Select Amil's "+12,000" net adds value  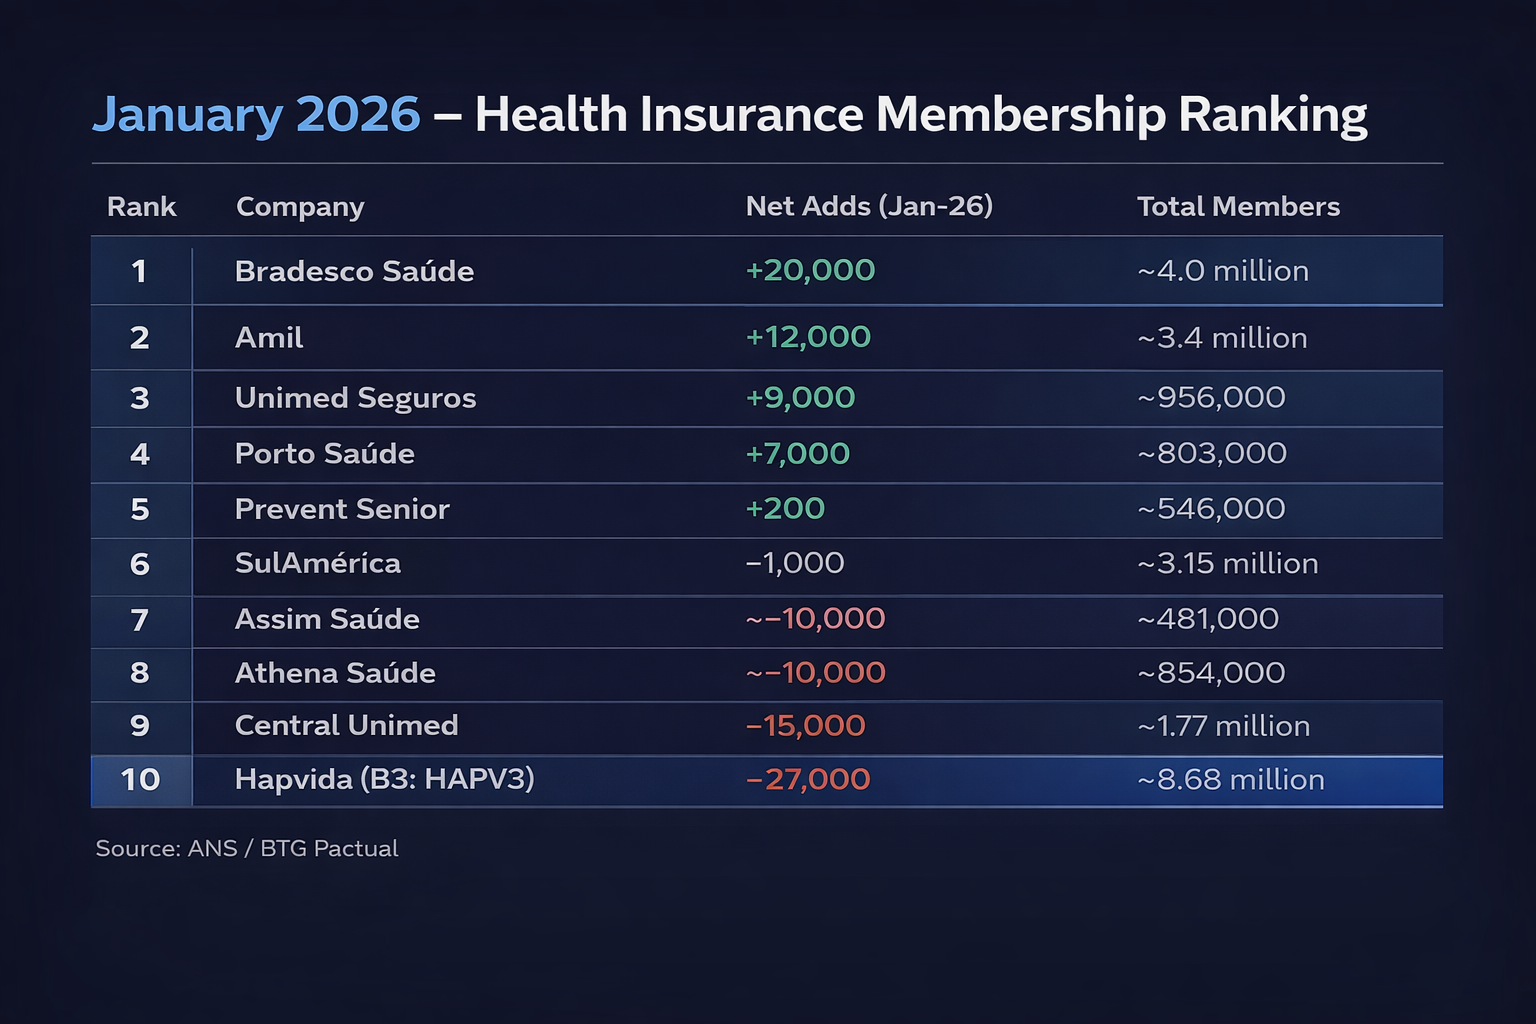[808, 337]
